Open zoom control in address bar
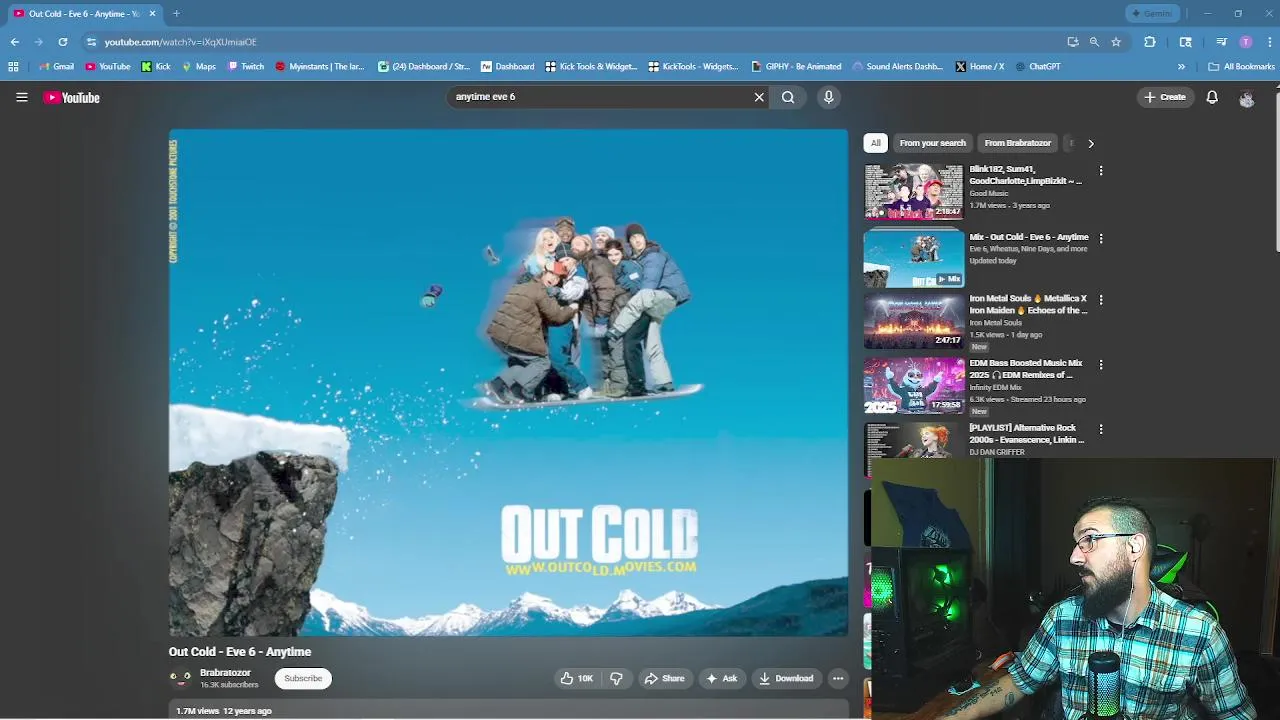 point(1094,42)
